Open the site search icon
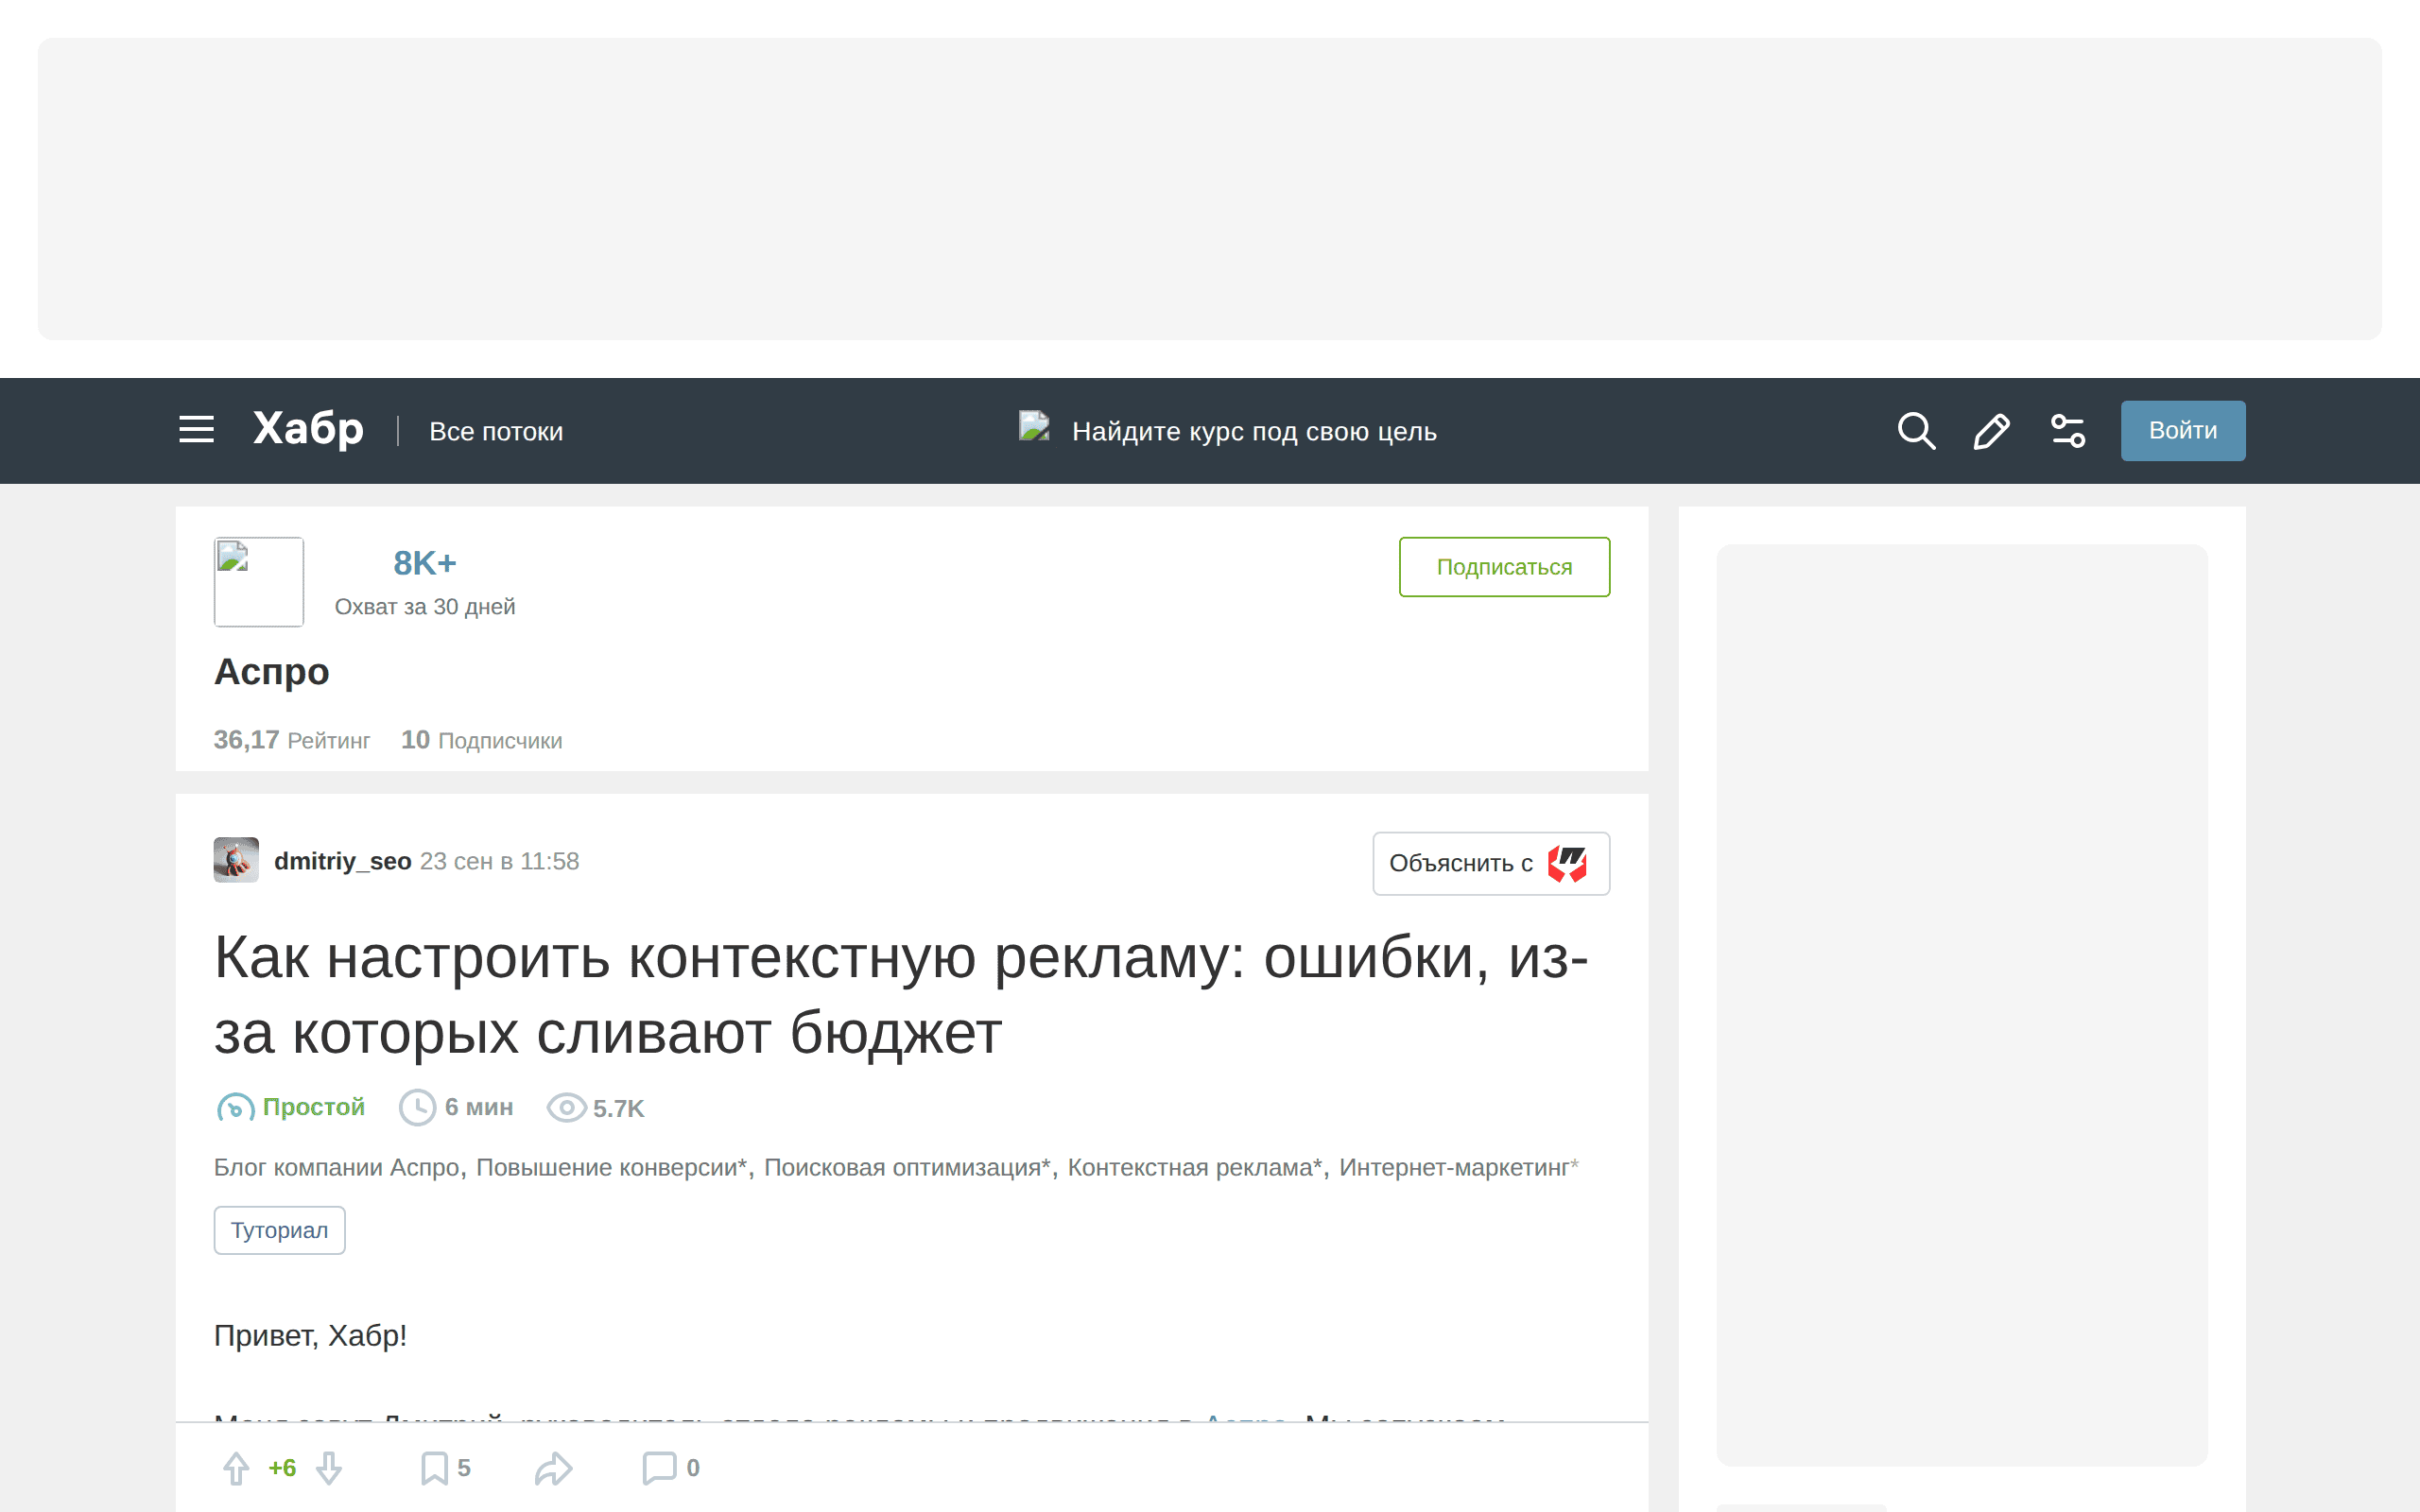 (x=1916, y=431)
